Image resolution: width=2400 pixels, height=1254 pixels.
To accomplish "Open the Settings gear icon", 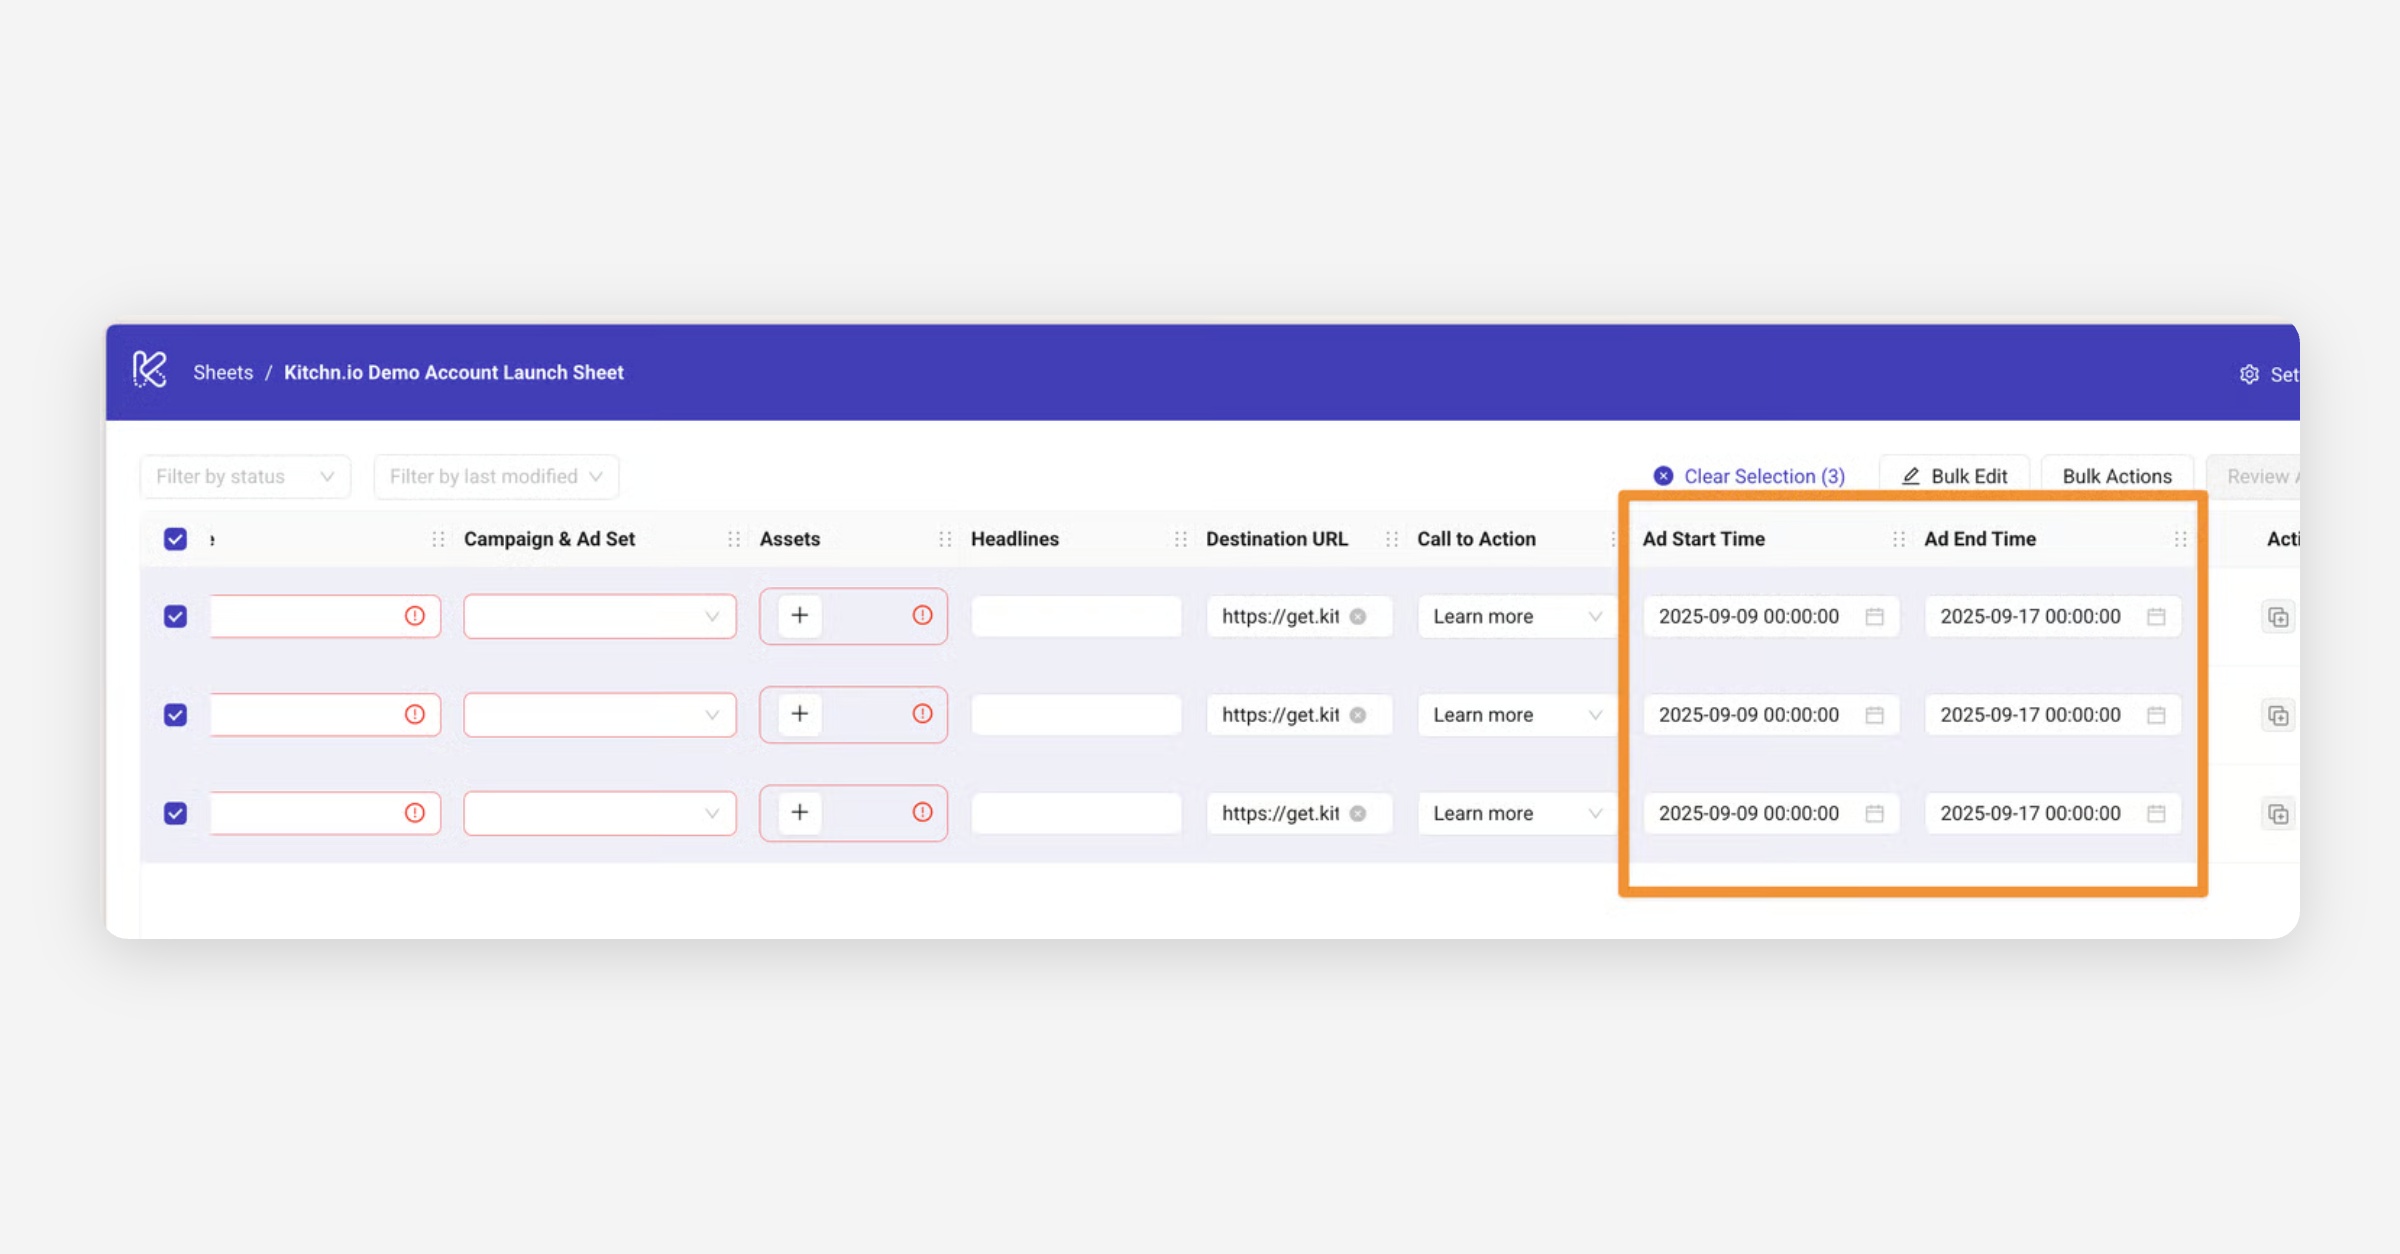I will (x=2249, y=374).
